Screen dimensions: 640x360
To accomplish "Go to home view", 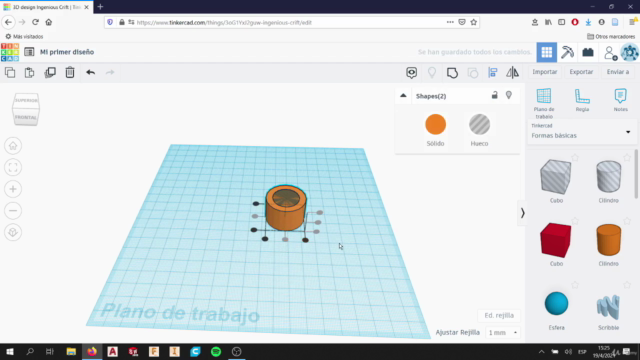I will (13, 146).
